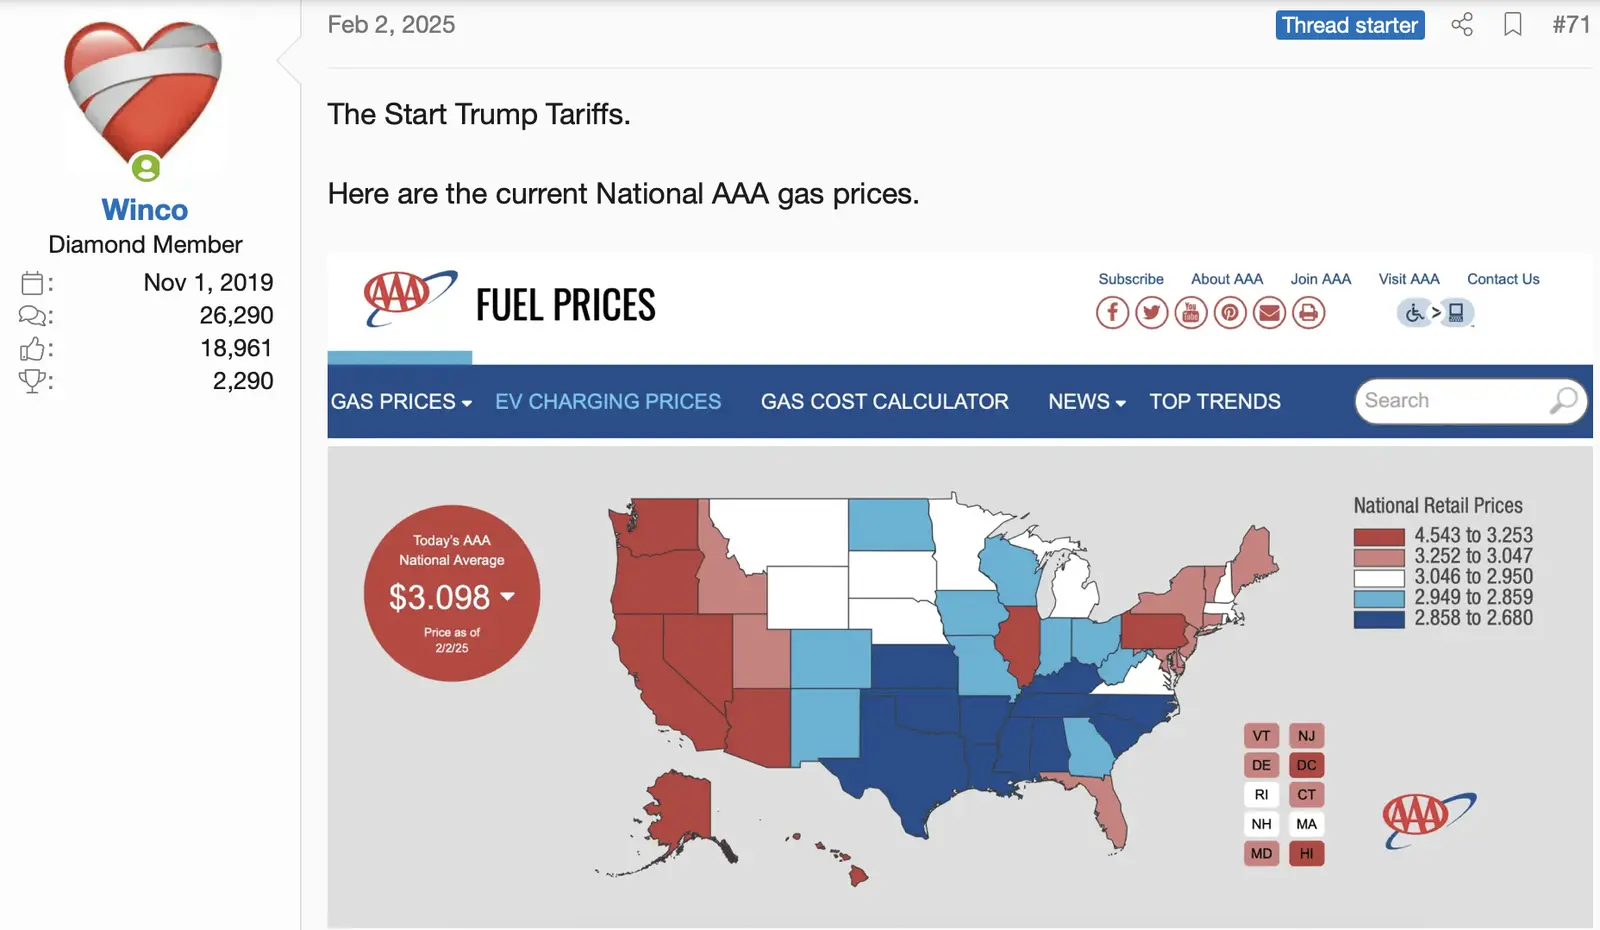Viewport: 1600px width, 930px height.
Task: Toggle the accessibility view icon
Action: coord(1435,313)
